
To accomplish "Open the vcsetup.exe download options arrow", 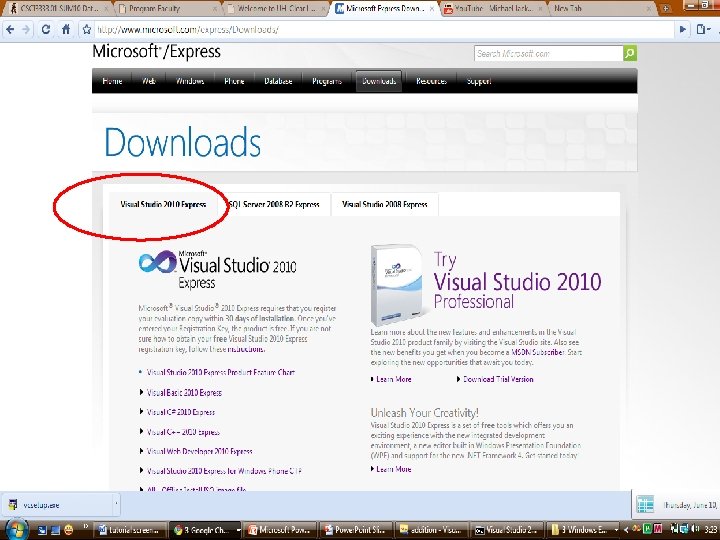I will pos(116,505).
